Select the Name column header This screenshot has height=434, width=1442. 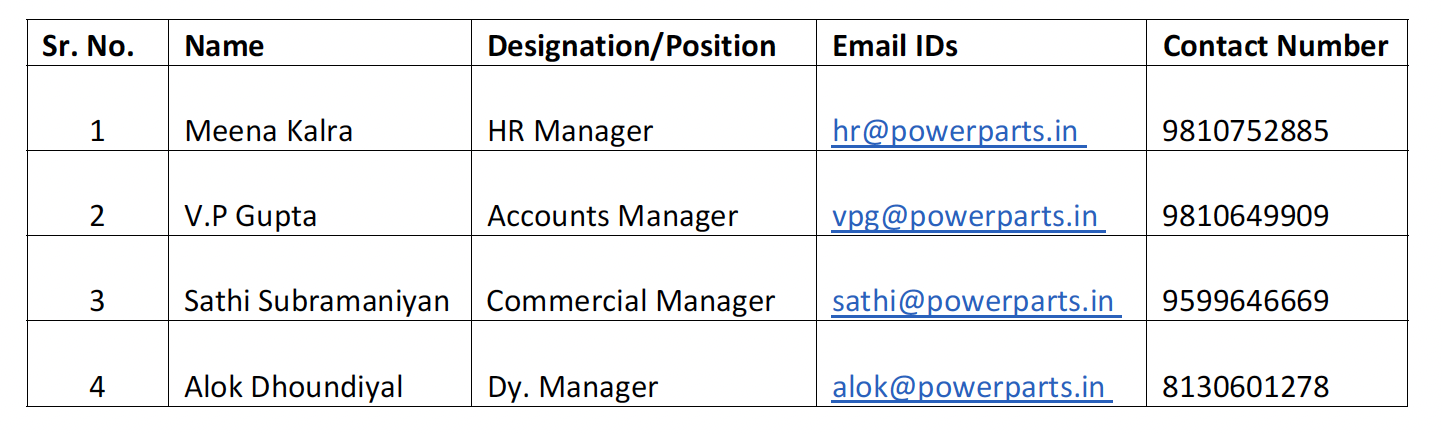click(225, 46)
